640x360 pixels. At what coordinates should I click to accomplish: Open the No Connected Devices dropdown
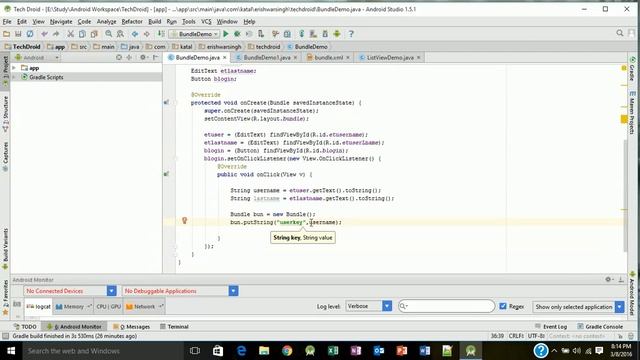pos(70,291)
